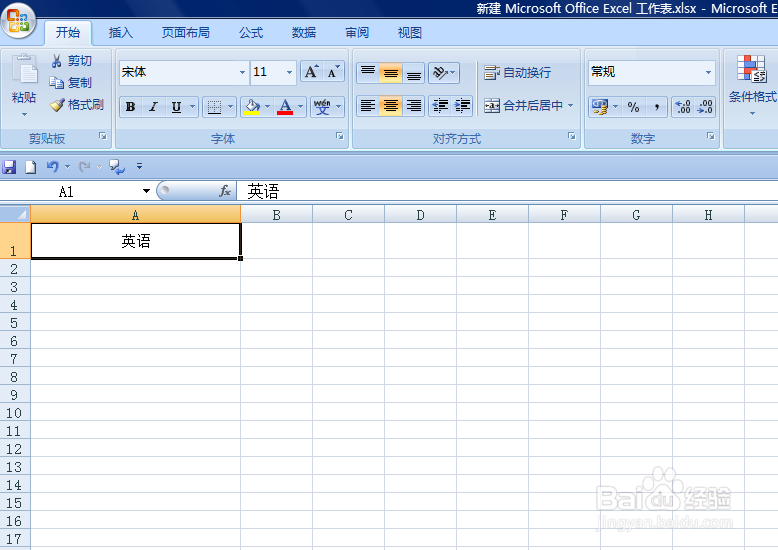Apply percent style

pos(633,107)
